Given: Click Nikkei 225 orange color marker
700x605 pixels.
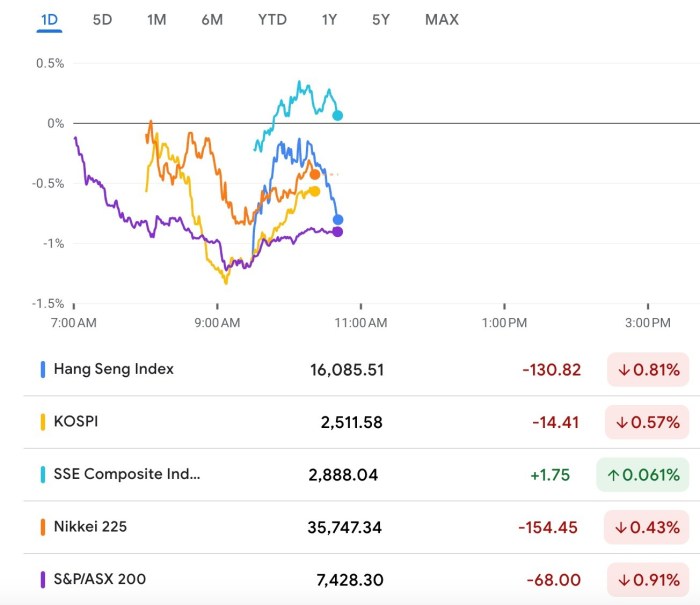Looking at the screenshot, I should [x=43, y=527].
